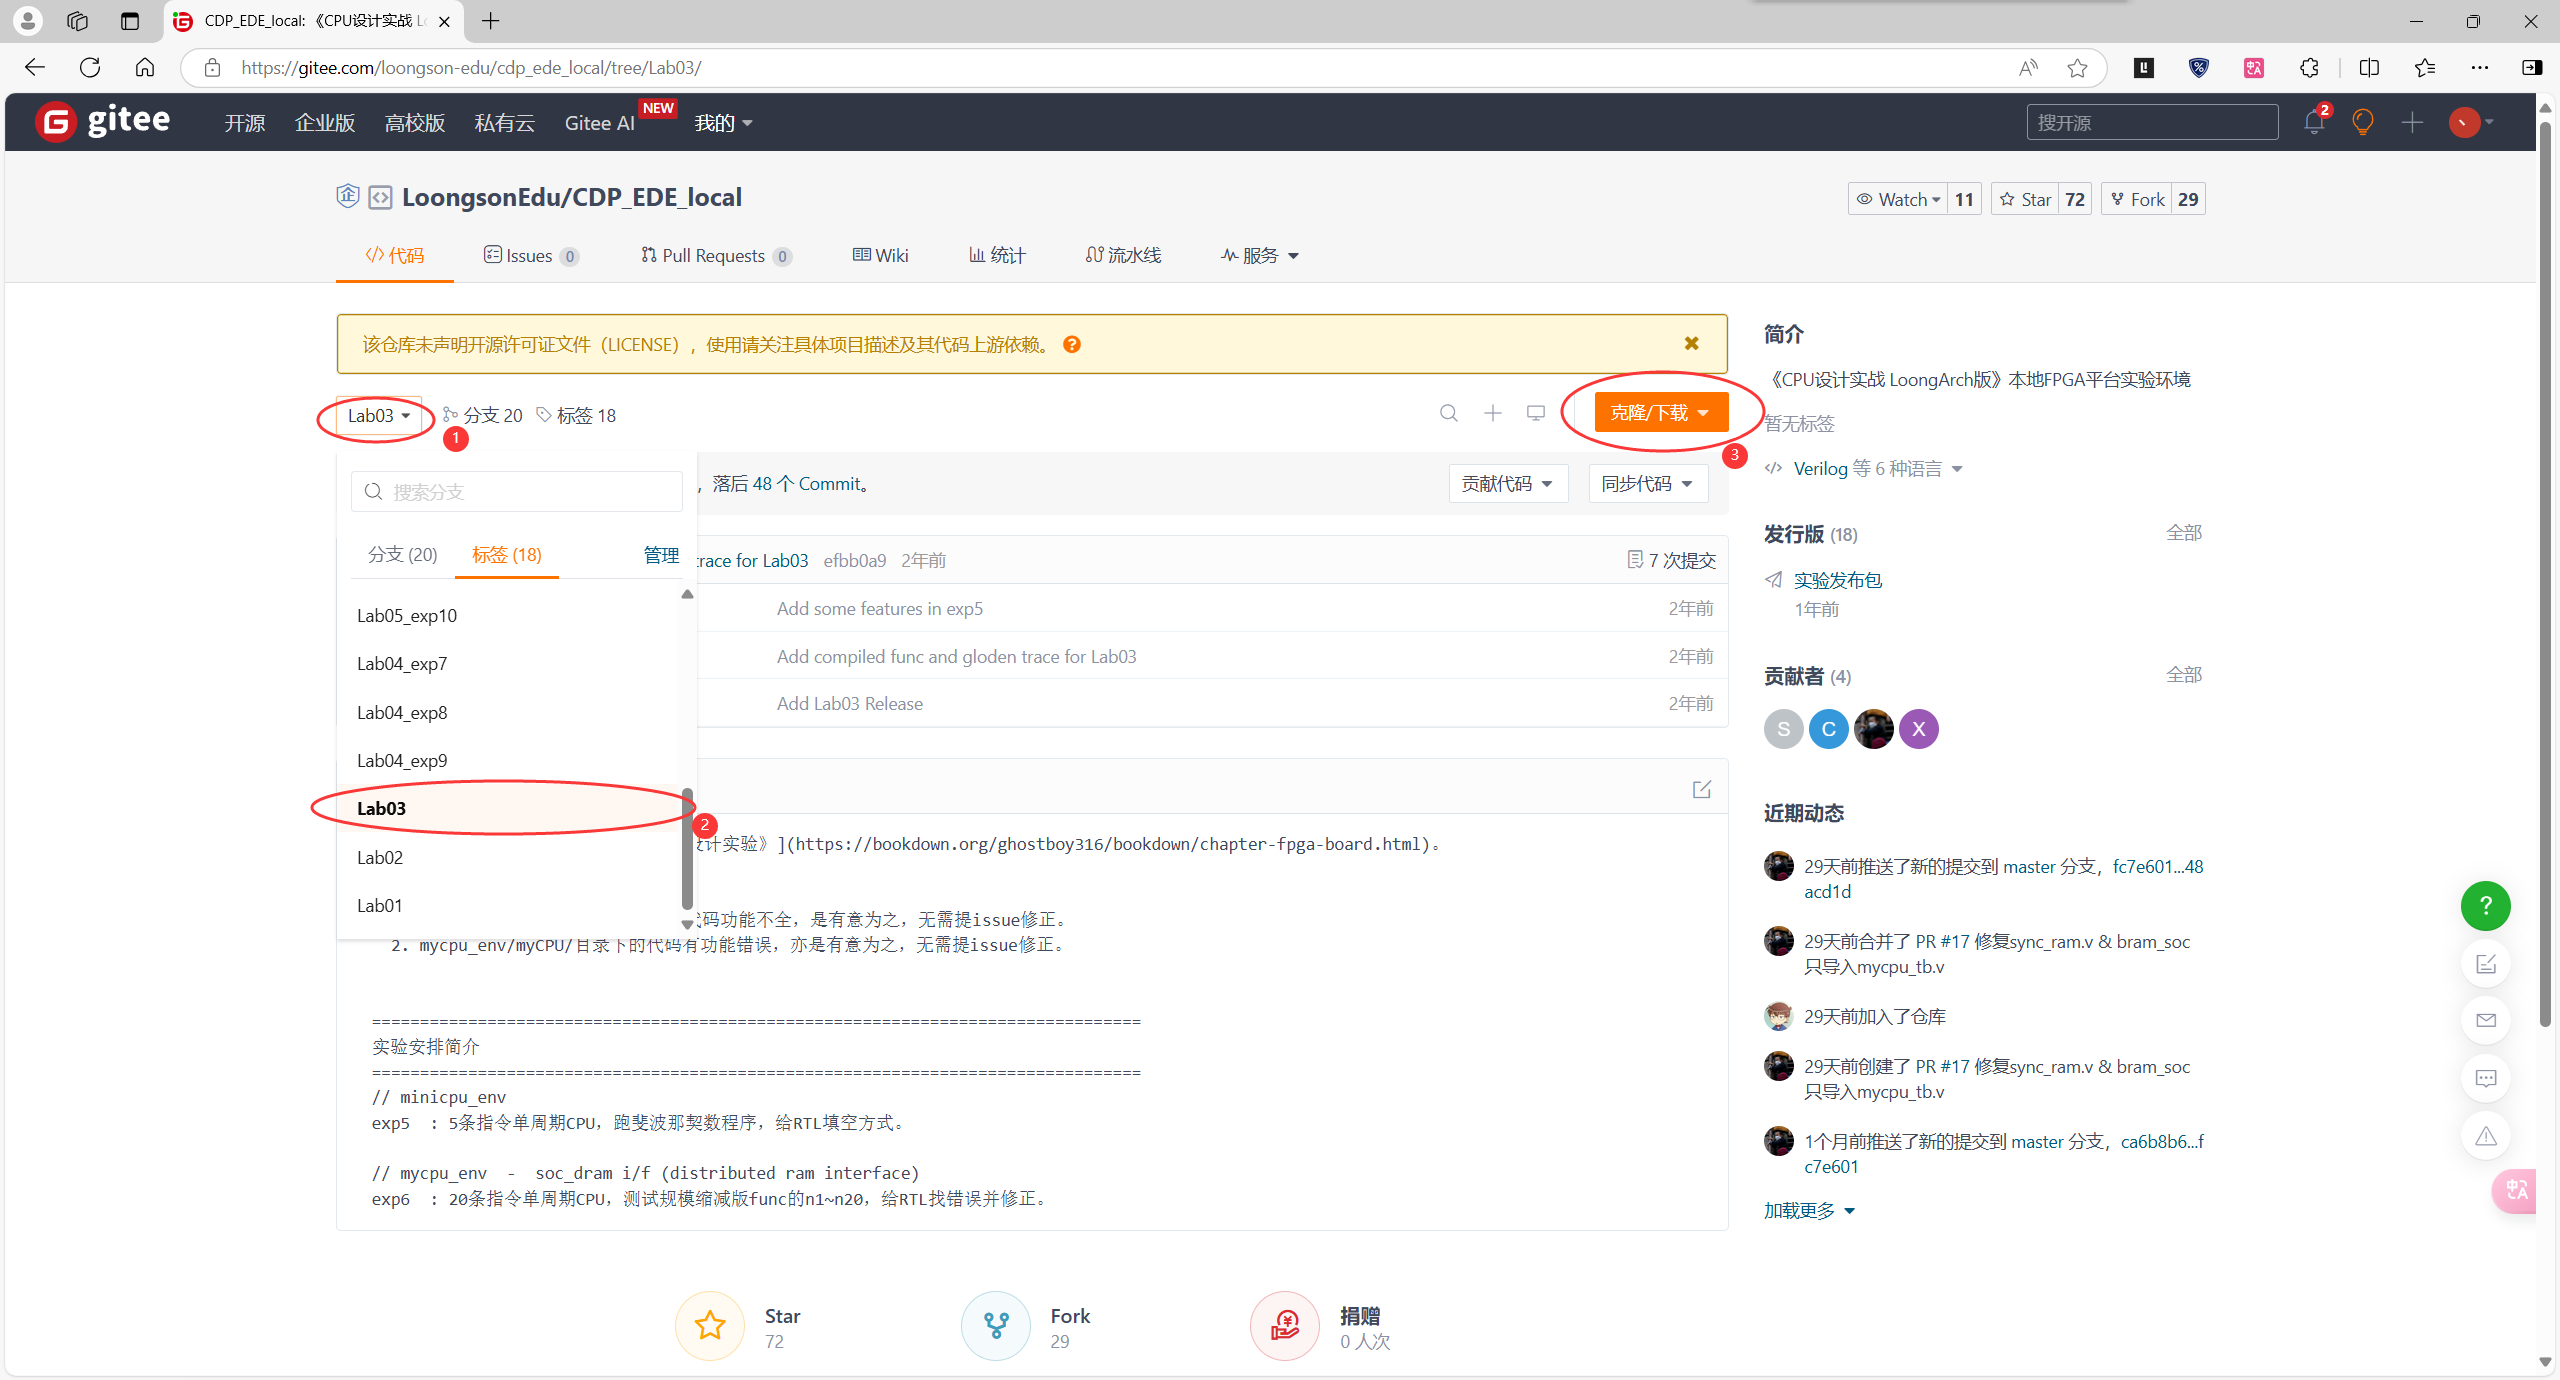
Task: Open the 实验发布包 release link
Action: [1838, 580]
